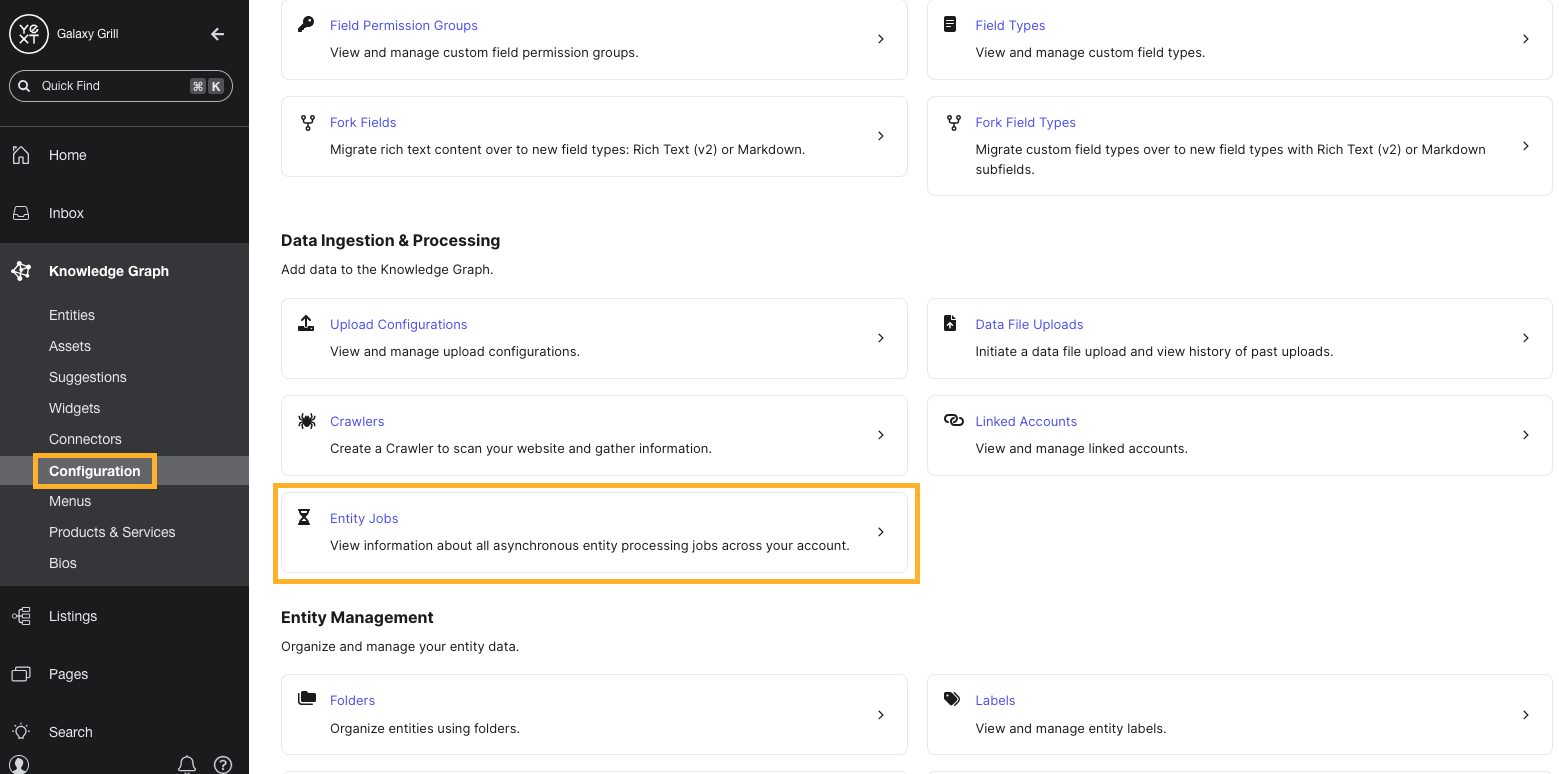Collapse sidebar with the back arrow
1559x774 pixels.
point(217,34)
